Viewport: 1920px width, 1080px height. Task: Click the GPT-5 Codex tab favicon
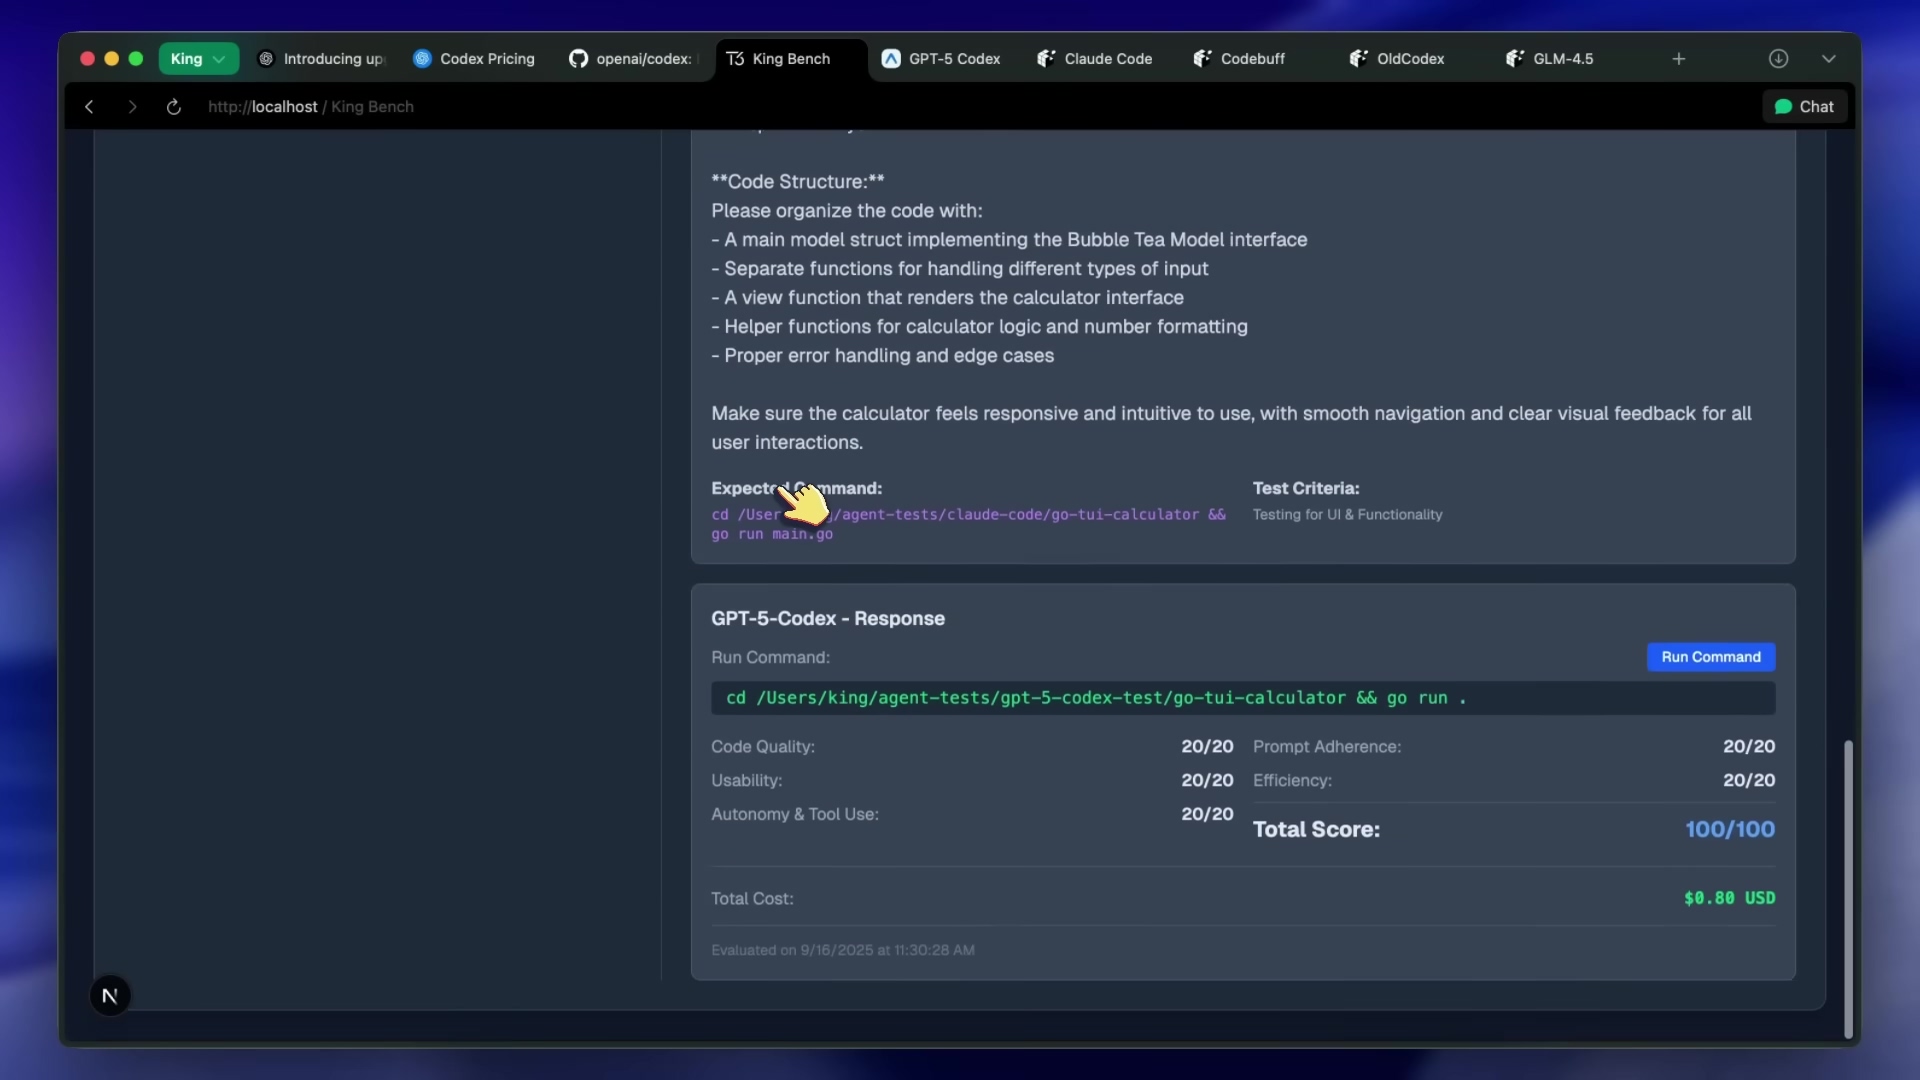[890, 59]
